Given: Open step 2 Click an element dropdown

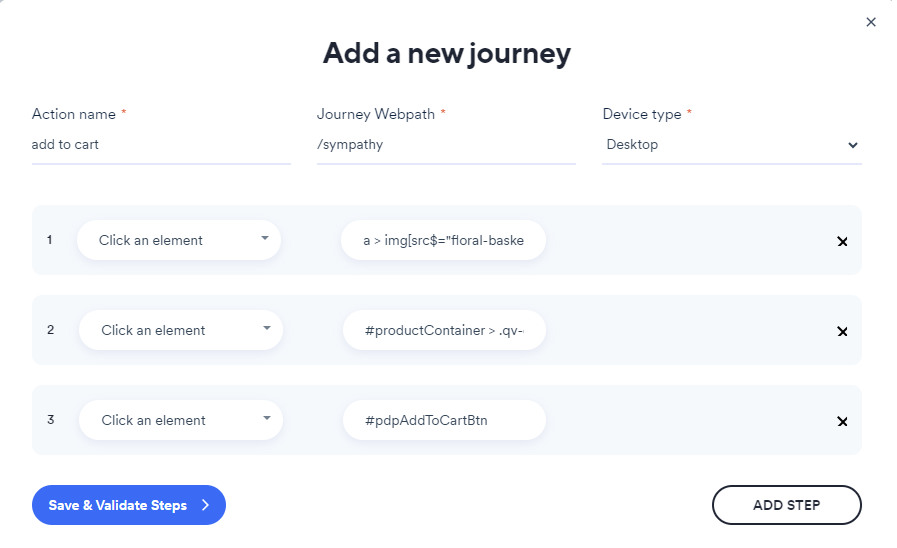Looking at the screenshot, I should 181,330.
